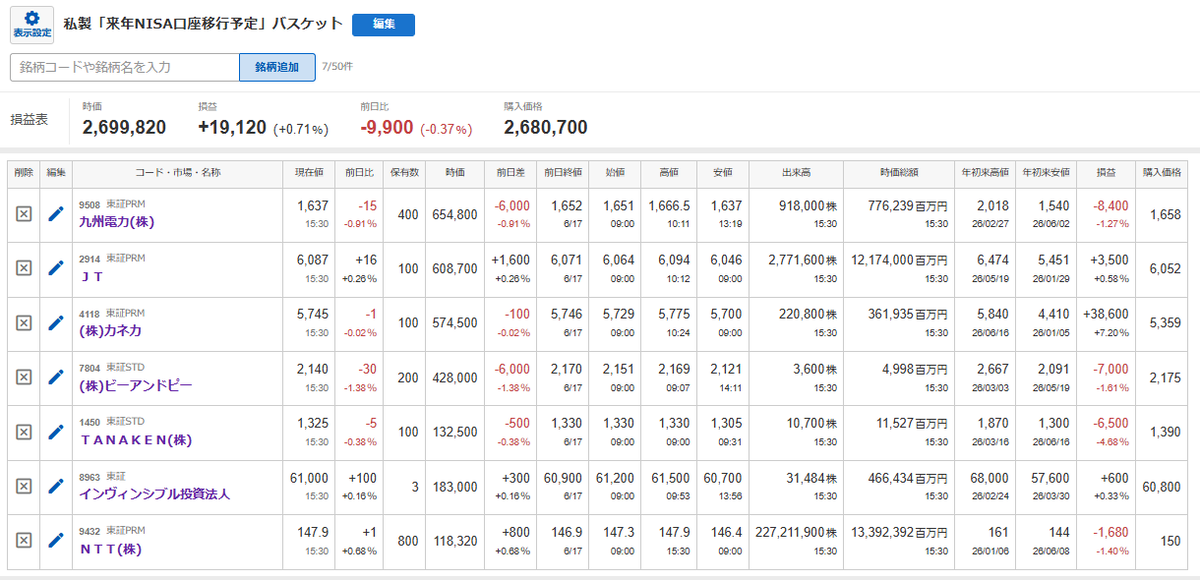Click the コード・市場・名称 column header
This screenshot has width=1200, height=580.
pyautogui.click(x=177, y=173)
